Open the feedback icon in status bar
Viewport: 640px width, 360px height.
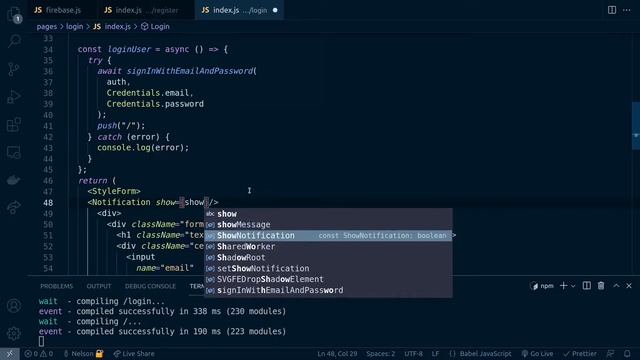[610, 353]
